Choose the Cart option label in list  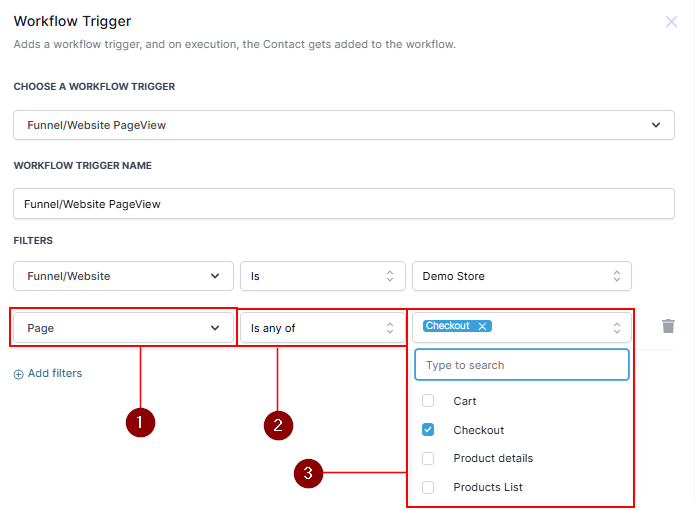pyautogui.click(x=465, y=401)
